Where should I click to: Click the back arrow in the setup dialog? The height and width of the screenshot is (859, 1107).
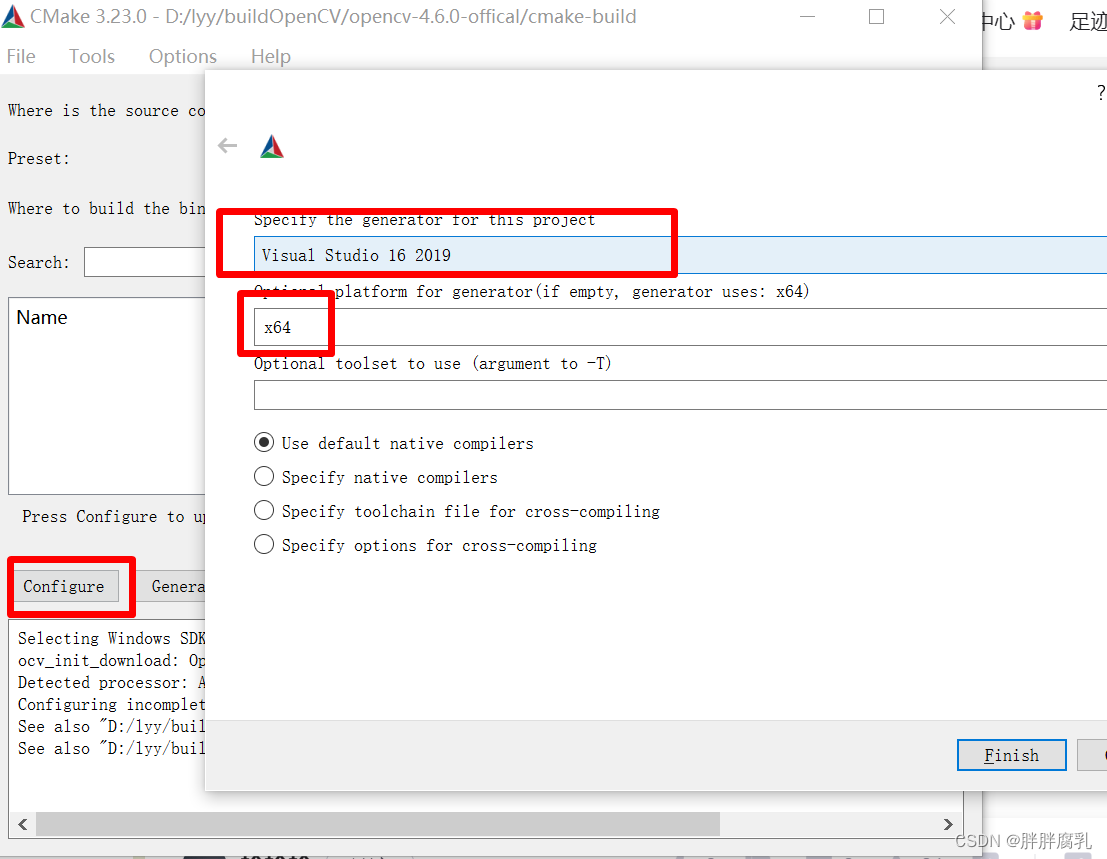(x=227, y=145)
